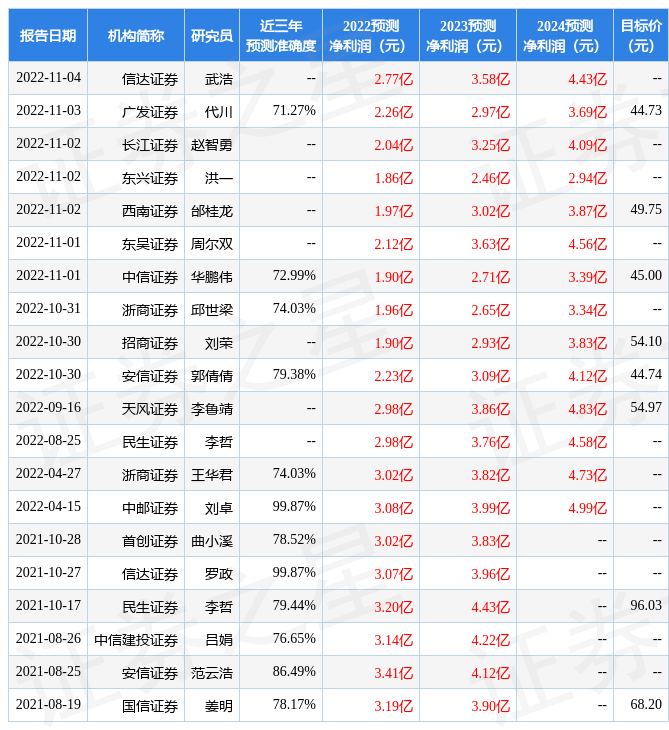Click analyst name 代川
This screenshot has width=669, height=730.
tap(219, 112)
